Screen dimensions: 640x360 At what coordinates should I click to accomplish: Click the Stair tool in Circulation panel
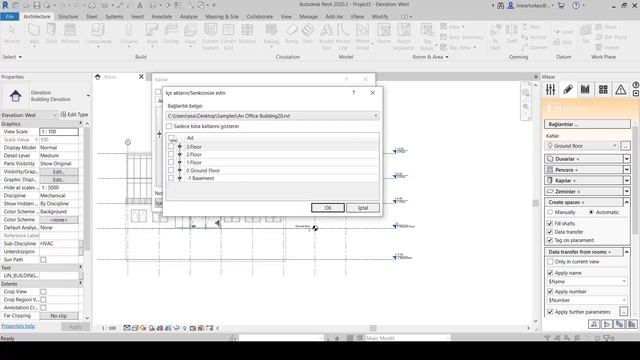coord(308,33)
